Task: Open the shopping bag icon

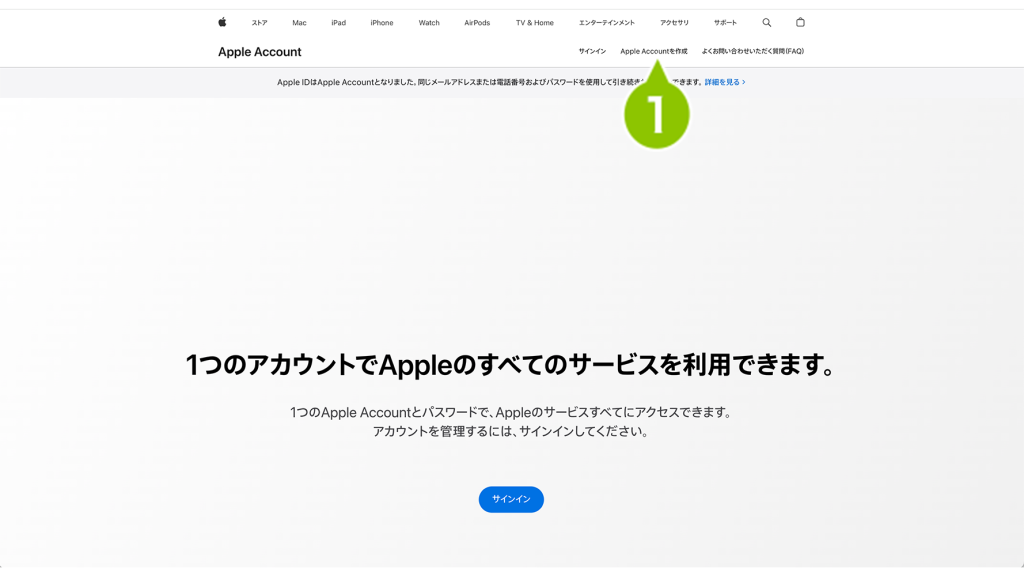Action: coord(800,22)
